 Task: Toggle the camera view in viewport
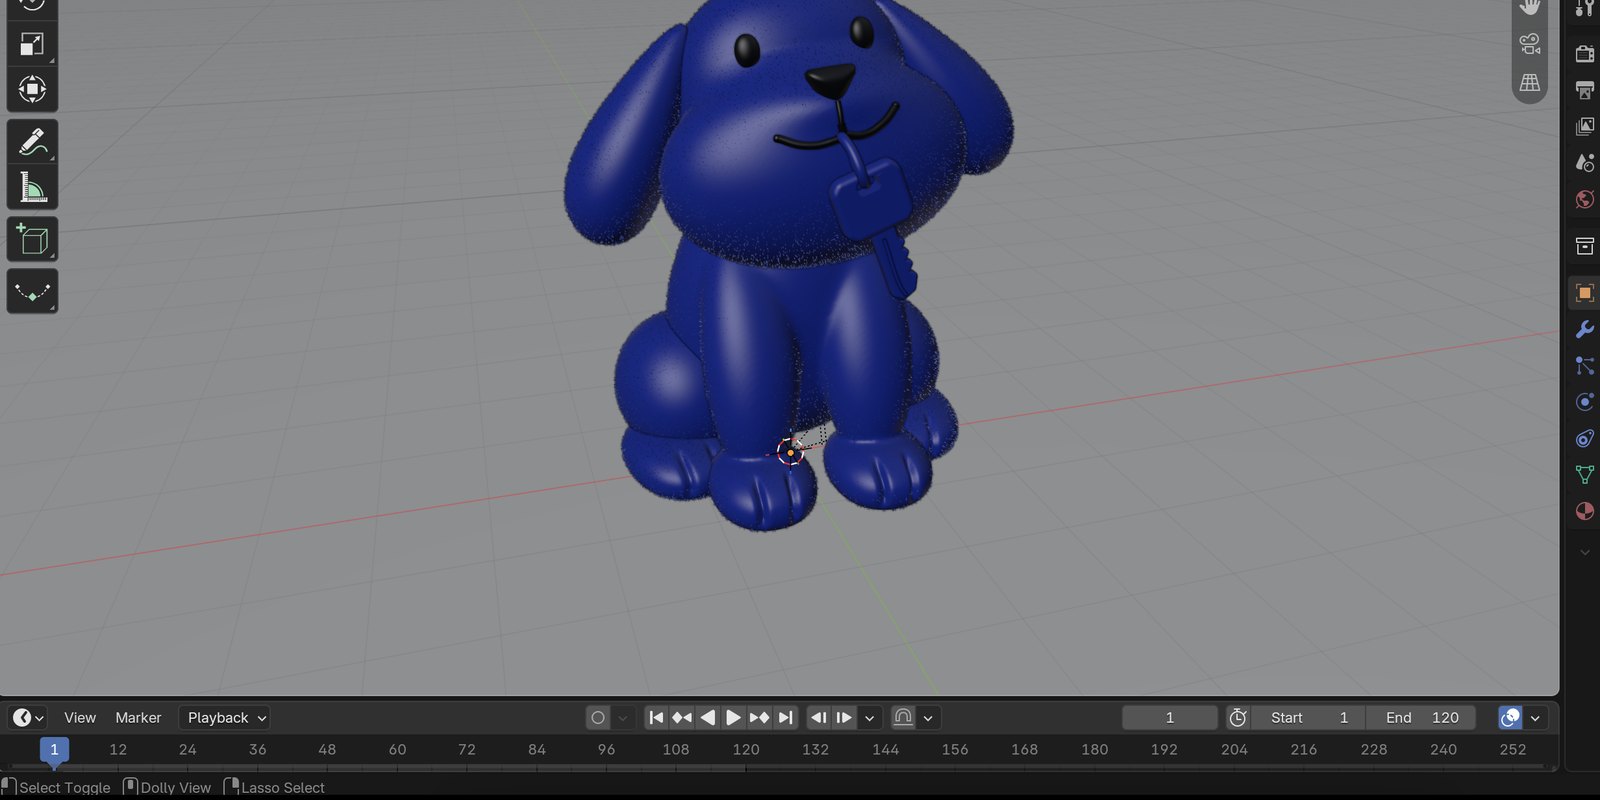pyautogui.click(x=1530, y=44)
